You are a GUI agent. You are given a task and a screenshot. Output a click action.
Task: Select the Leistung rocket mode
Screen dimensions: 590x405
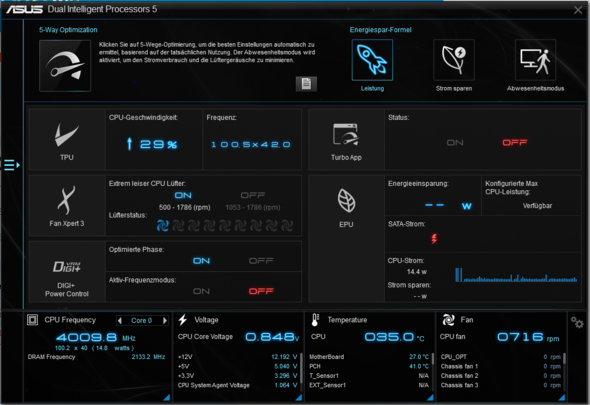[x=372, y=60]
